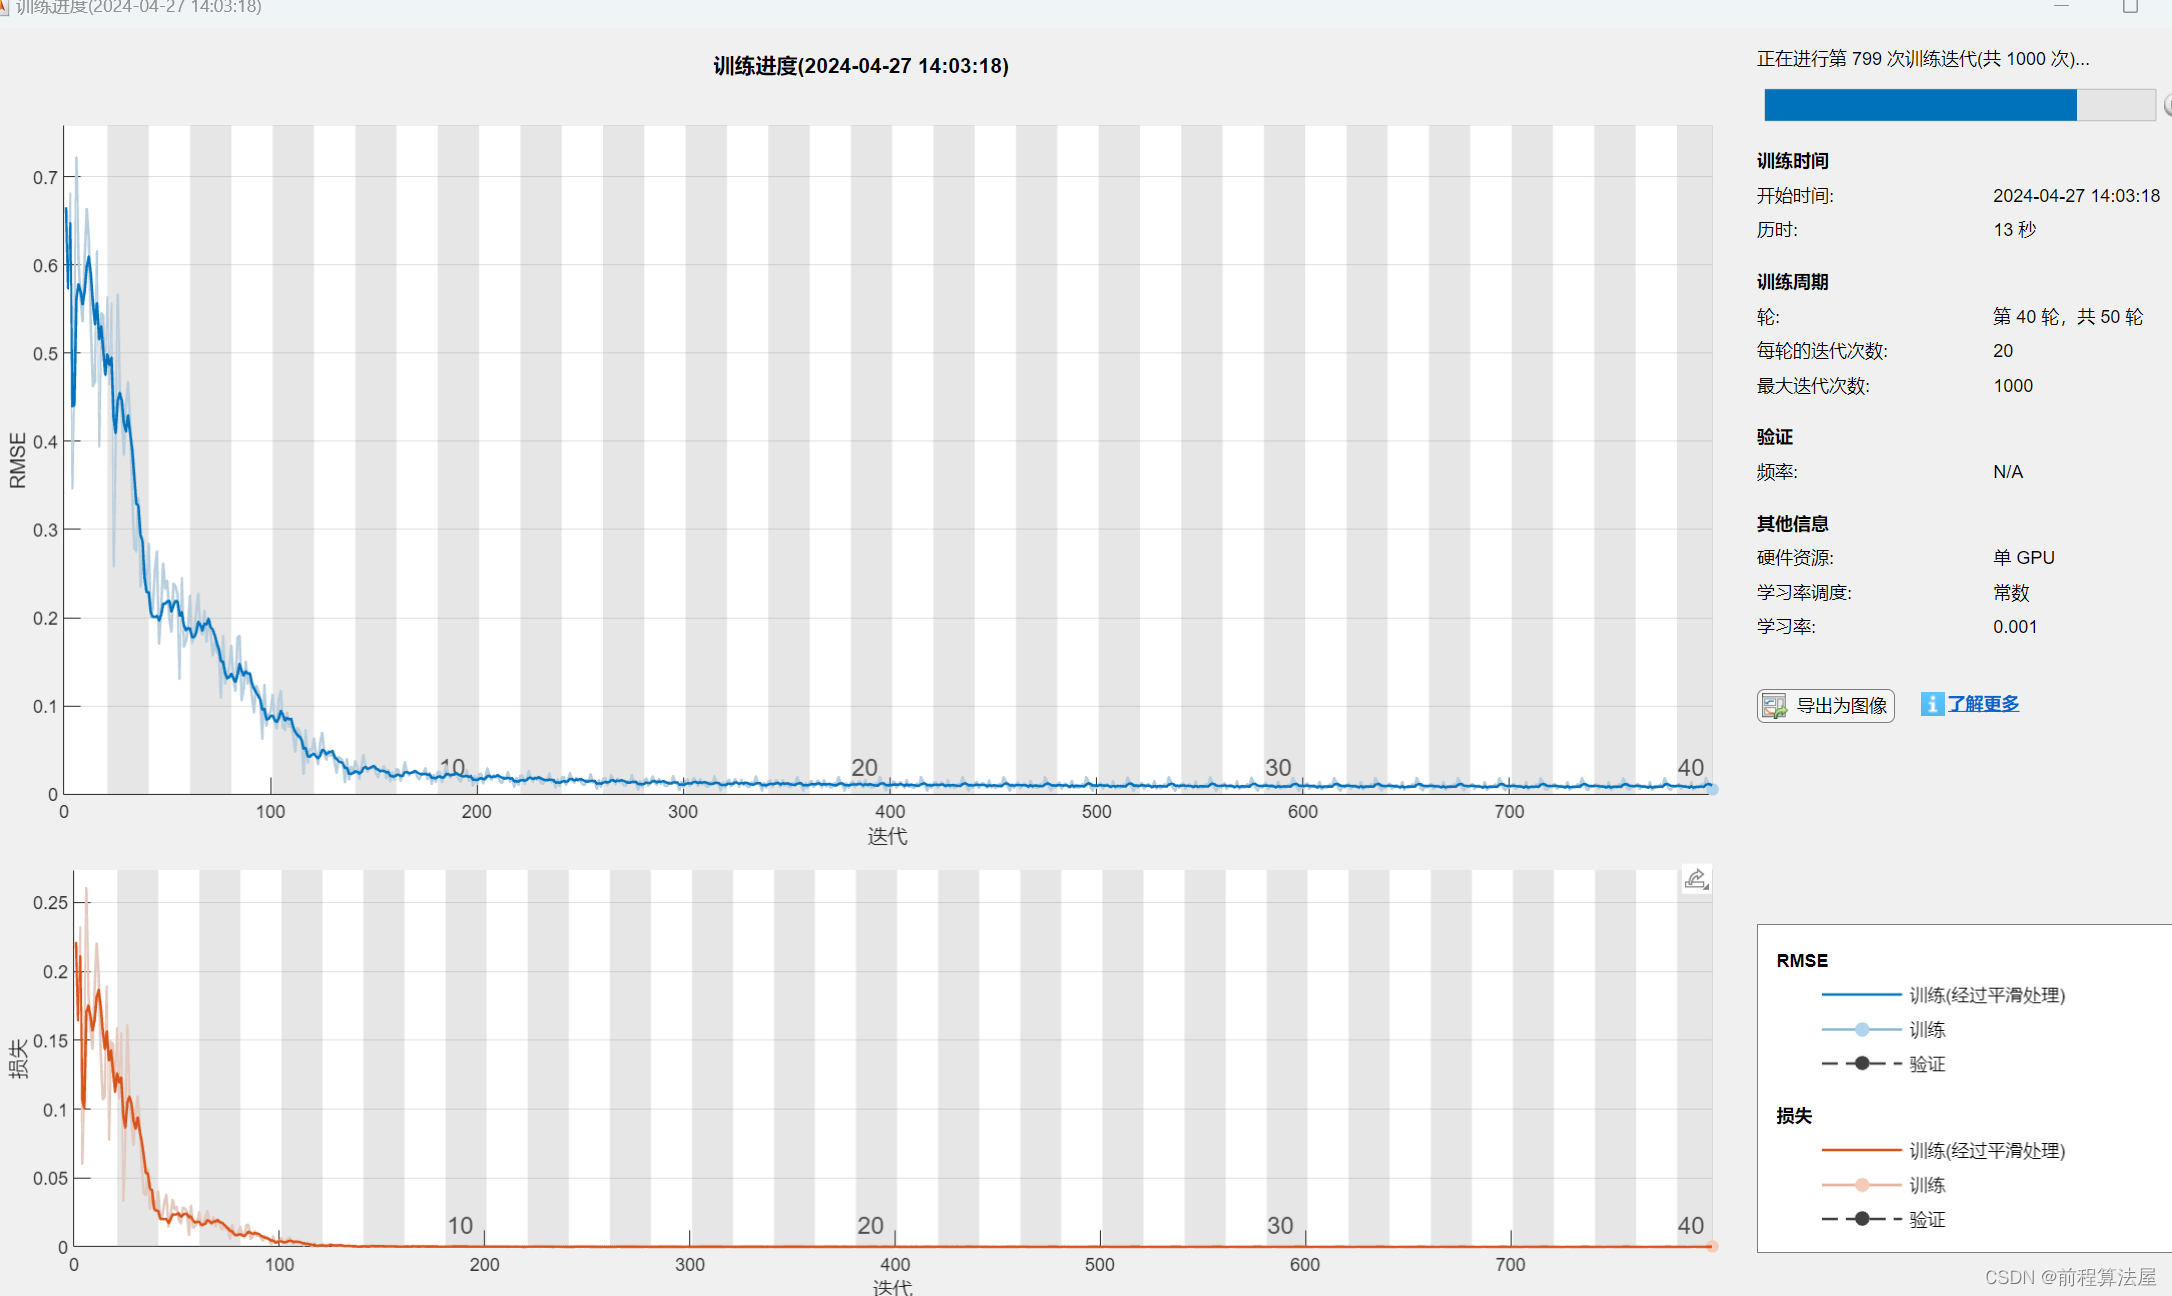Click the learning rate schedule value 常数
This screenshot has width=2172, height=1296.
point(2011,593)
